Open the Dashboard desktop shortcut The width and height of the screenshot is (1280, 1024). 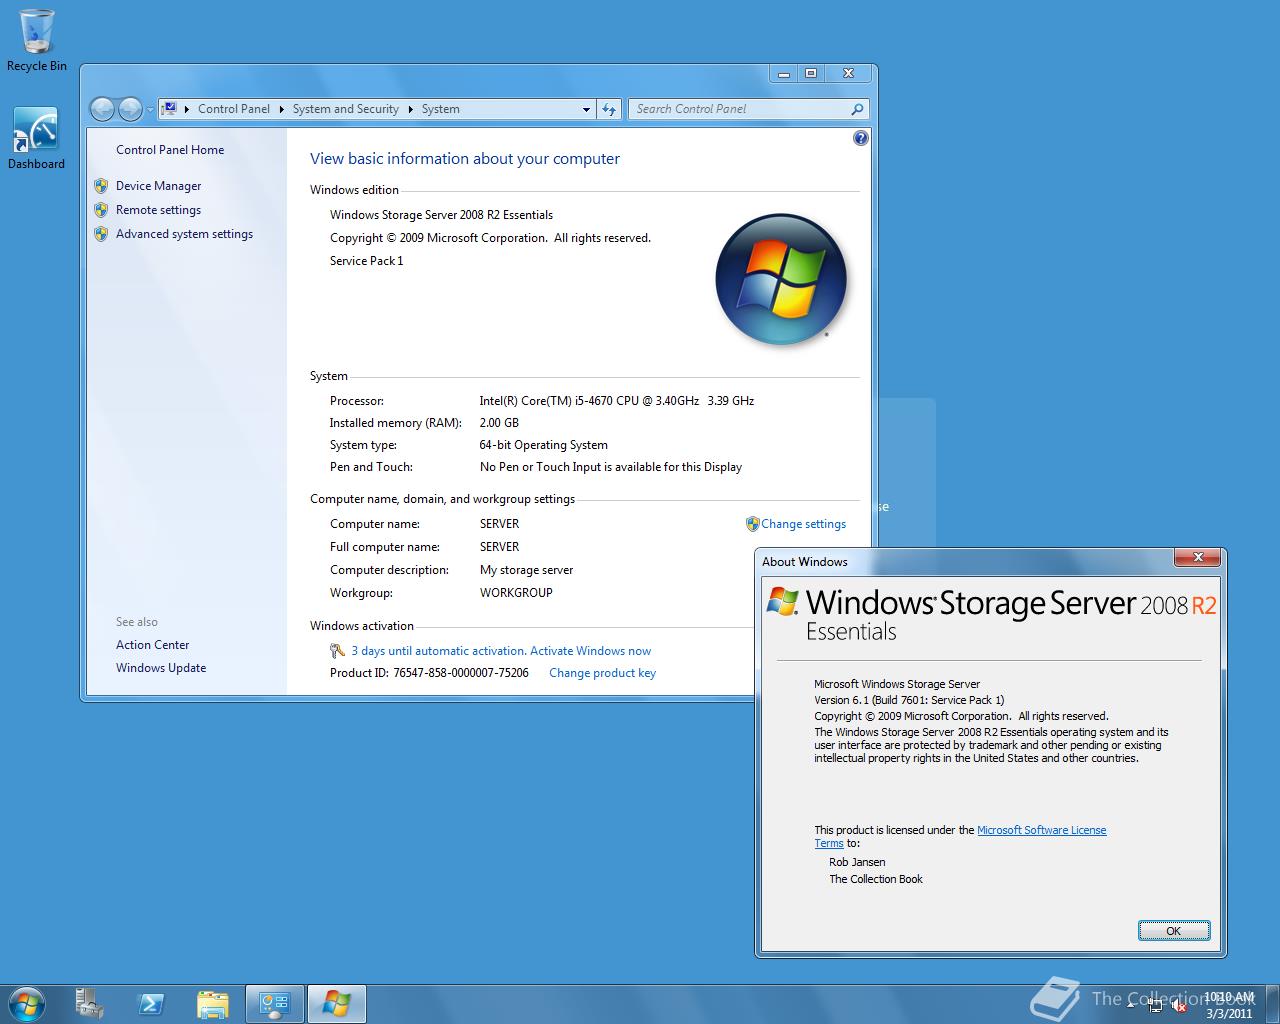36,139
